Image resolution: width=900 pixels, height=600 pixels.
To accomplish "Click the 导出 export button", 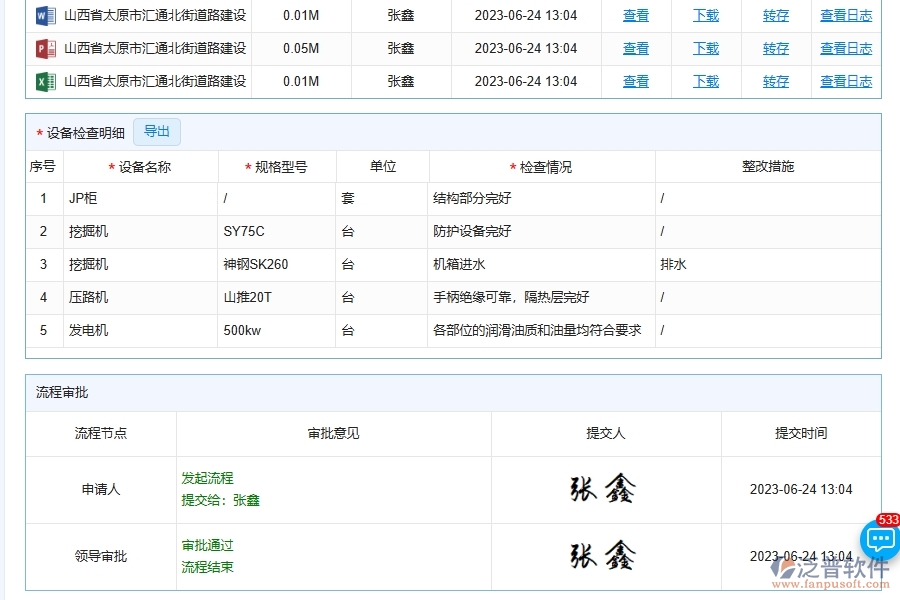I will [x=156, y=131].
